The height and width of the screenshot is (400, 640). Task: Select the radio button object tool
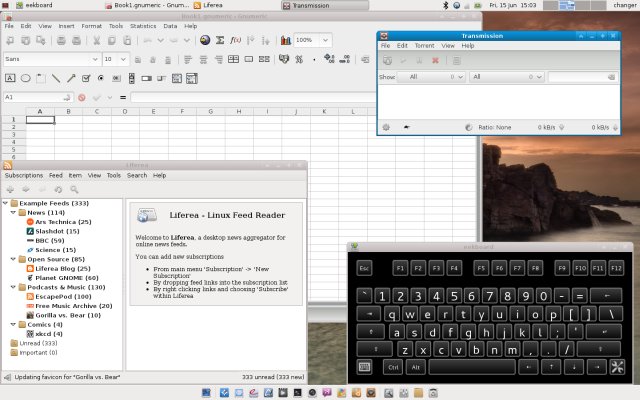click(x=98, y=77)
